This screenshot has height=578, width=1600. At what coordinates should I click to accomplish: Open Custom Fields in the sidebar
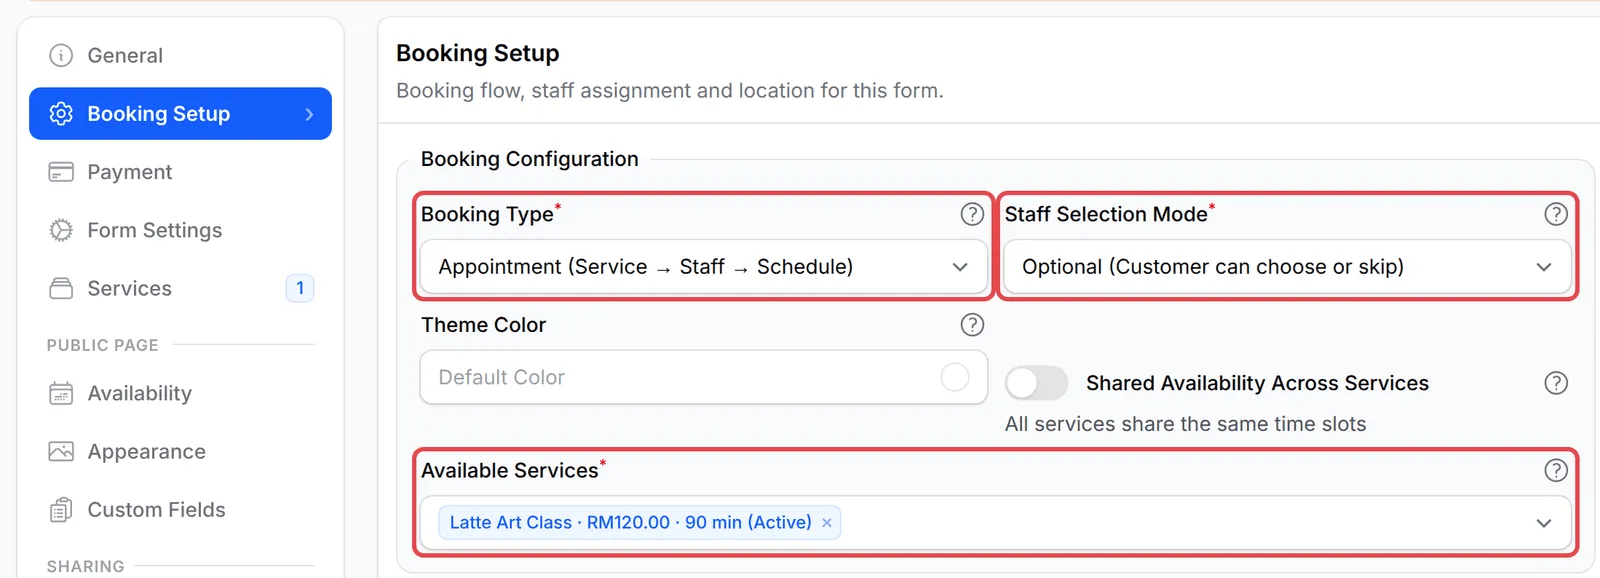click(x=180, y=510)
